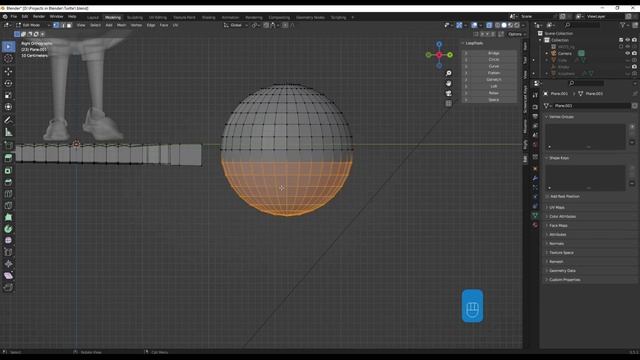
Task: Open the Edit Mode dropdown
Action: (x=33, y=25)
